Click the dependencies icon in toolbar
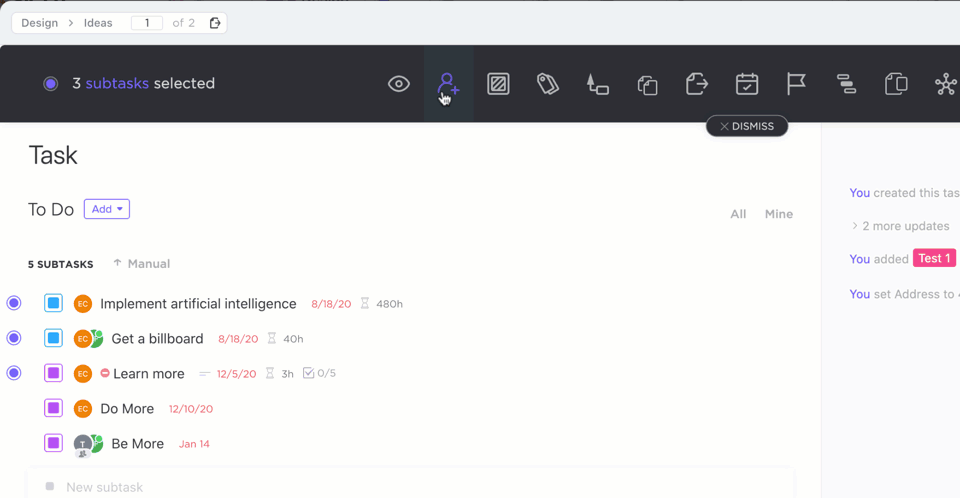This screenshot has width=960, height=498. [x=846, y=84]
